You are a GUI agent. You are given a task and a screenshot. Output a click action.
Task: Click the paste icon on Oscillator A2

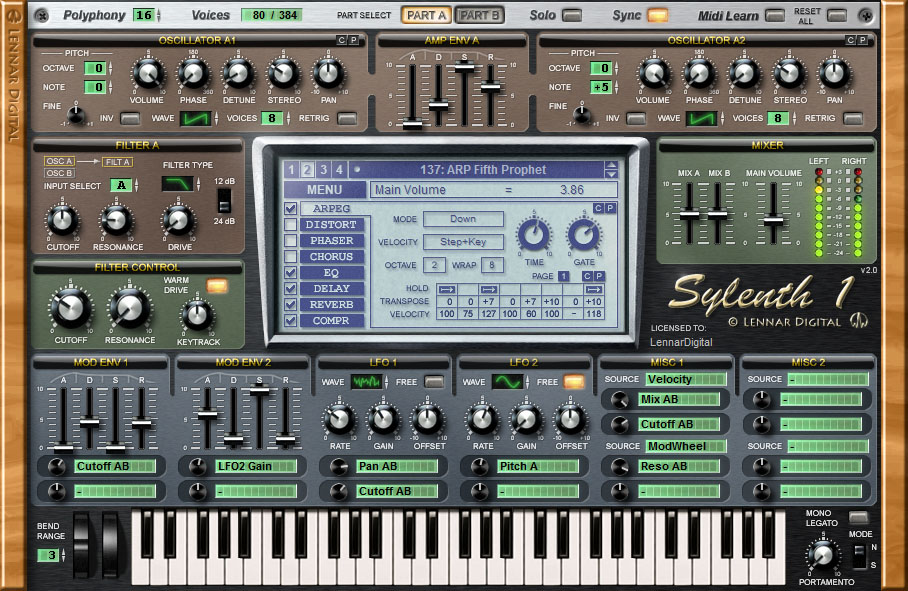[862, 40]
